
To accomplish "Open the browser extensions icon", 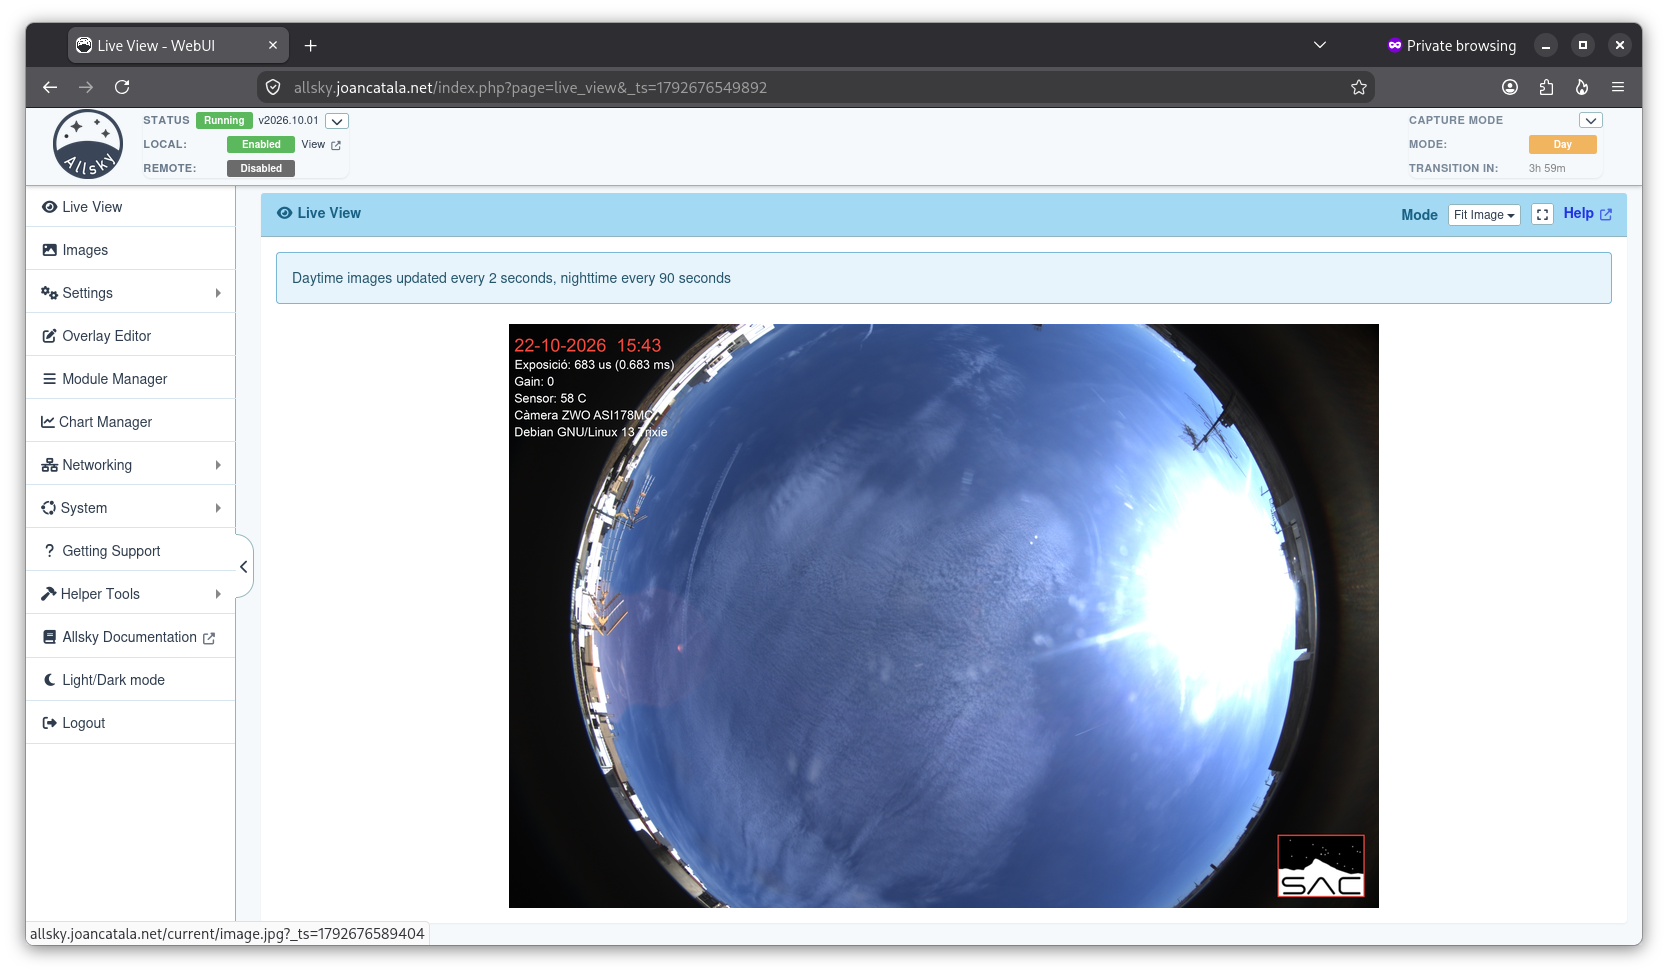I will coord(1546,87).
